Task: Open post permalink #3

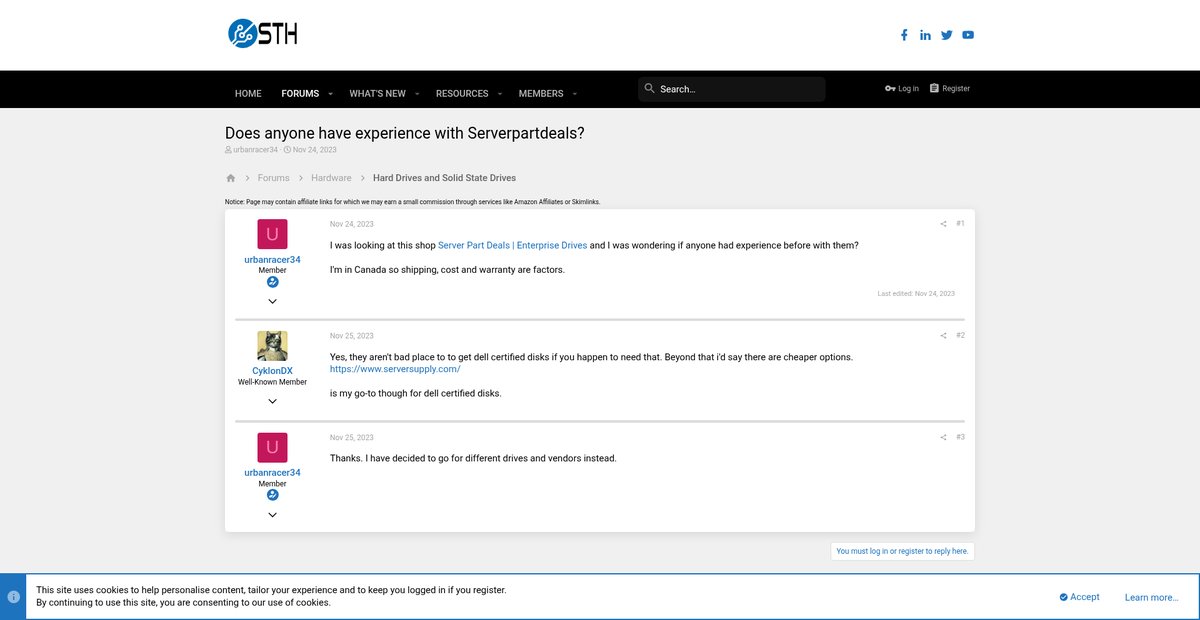Action: click(x=960, y=437)
